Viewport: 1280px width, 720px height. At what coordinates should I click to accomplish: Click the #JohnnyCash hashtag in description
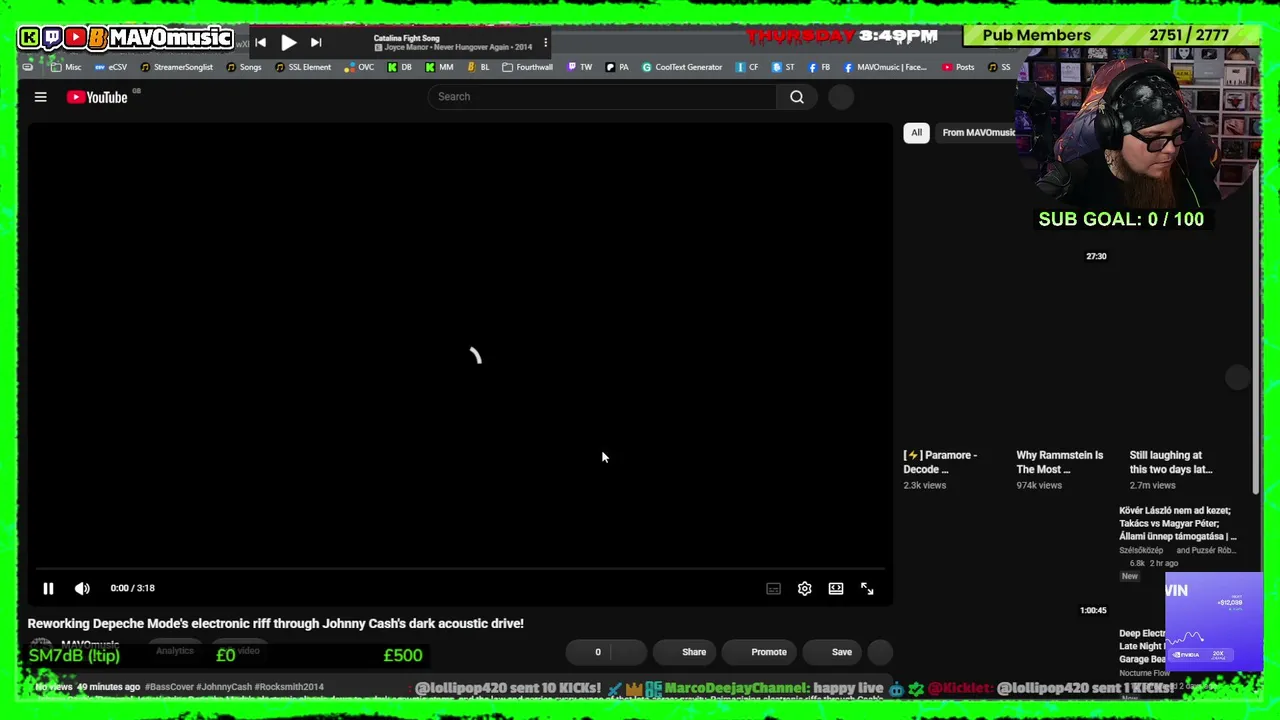(x=225, y=687)
